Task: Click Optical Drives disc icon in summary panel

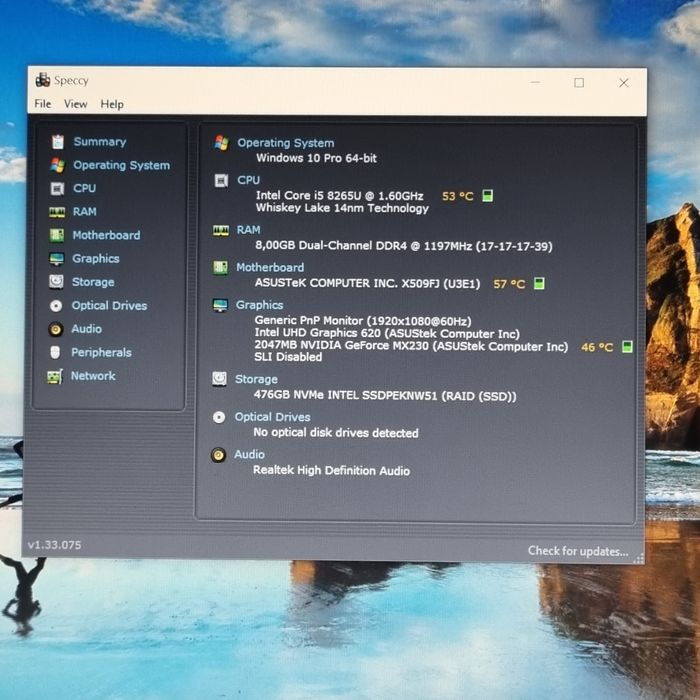Action: click(x=219, y=417)
